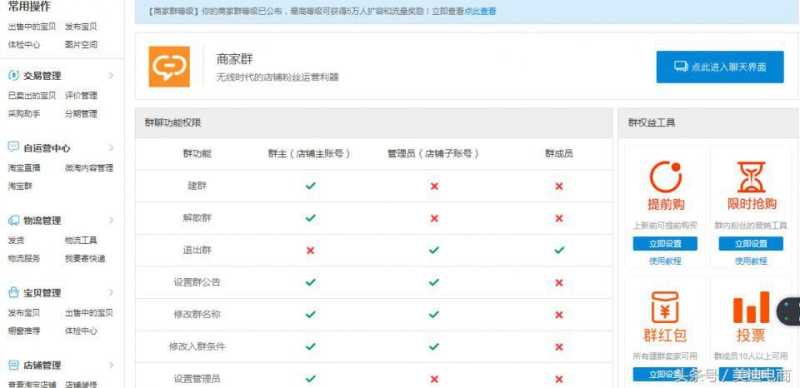Click the 限时抢购 hourglass icon
Viewport: 800px width, 388px height.
coord(752,176)
